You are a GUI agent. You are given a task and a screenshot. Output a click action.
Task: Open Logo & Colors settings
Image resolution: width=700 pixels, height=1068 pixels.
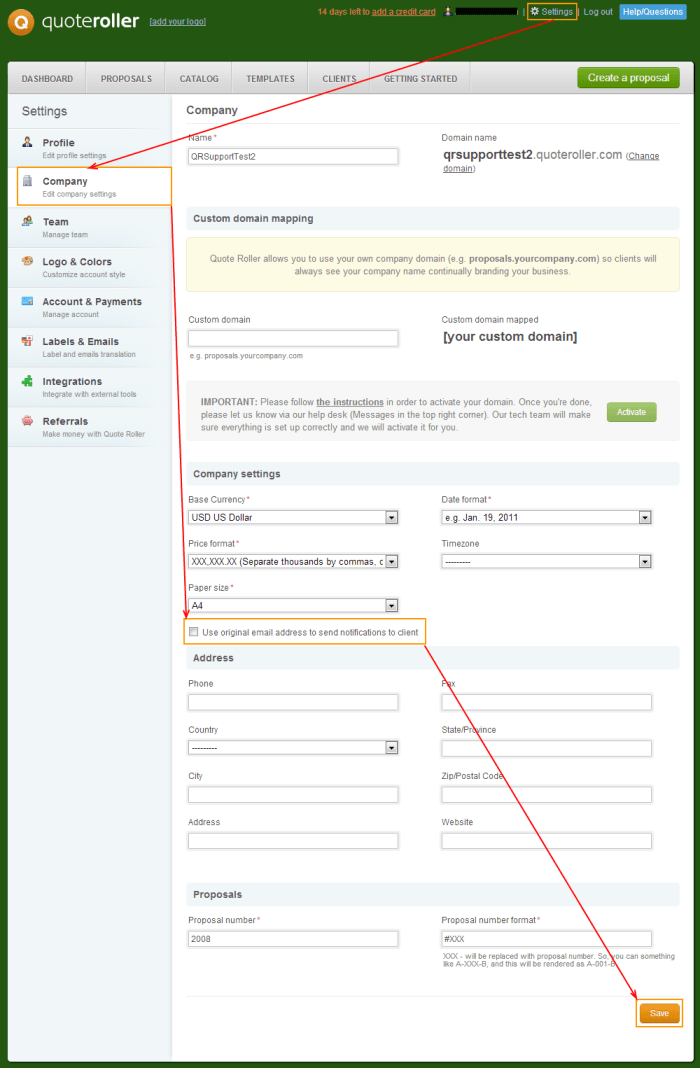click(x=90, y=267)
